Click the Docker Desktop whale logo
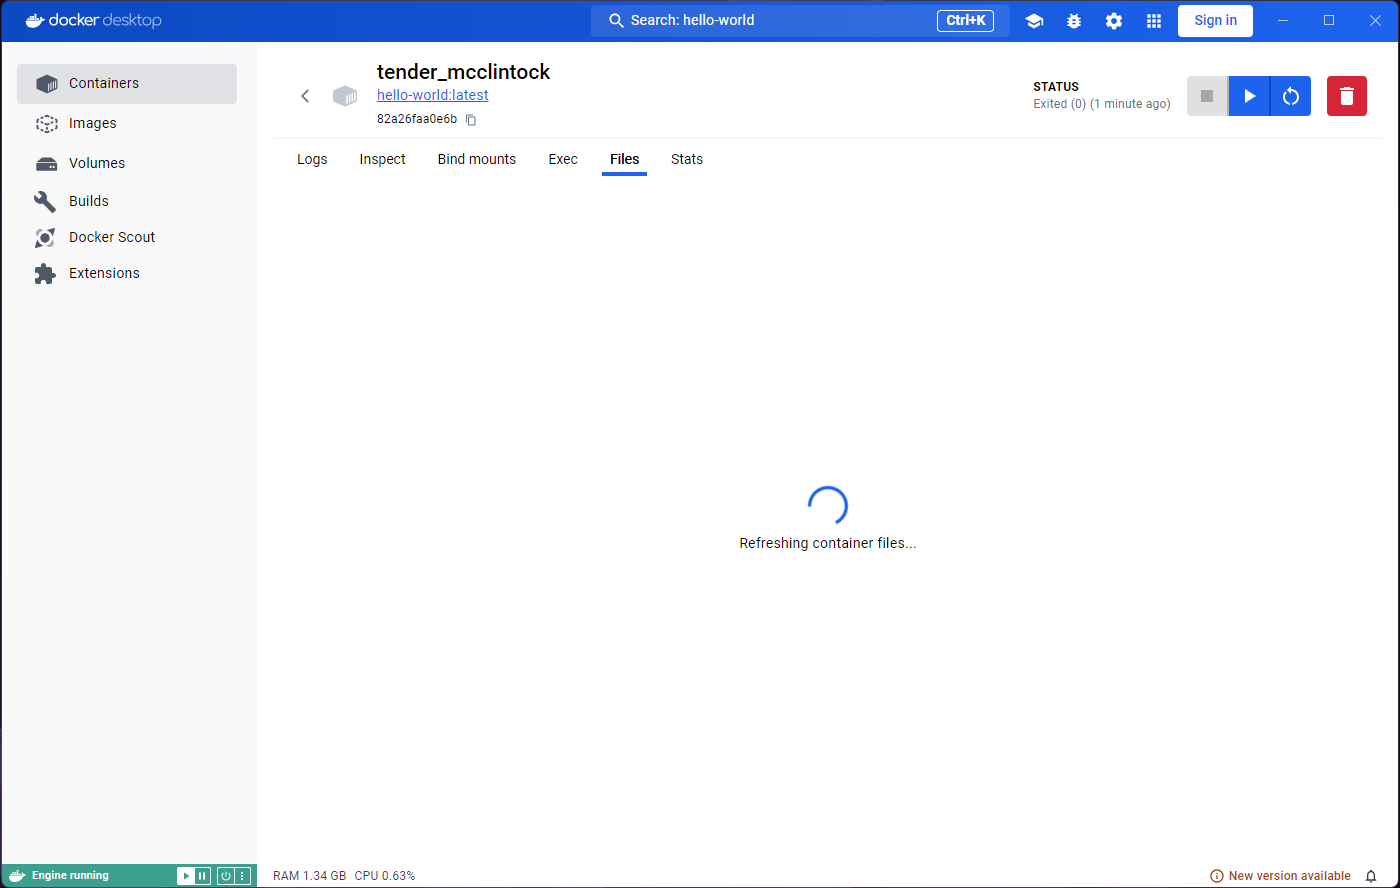Image resolution: width=1400 pixels, height=888 pixels. (x=93, y=20)
